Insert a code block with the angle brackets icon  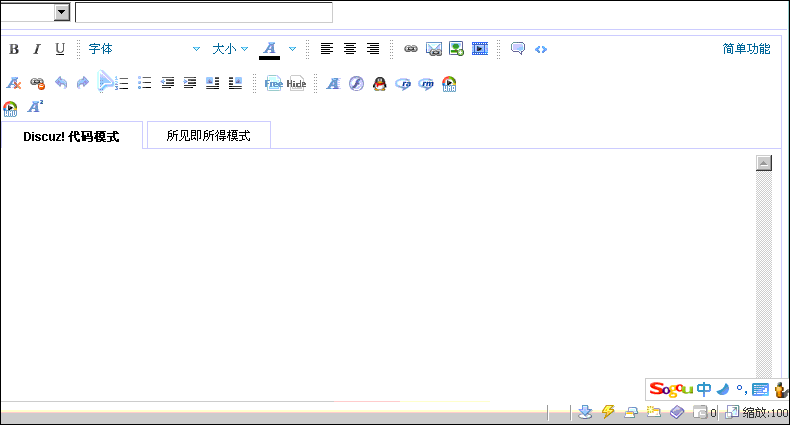coord(541,49)
